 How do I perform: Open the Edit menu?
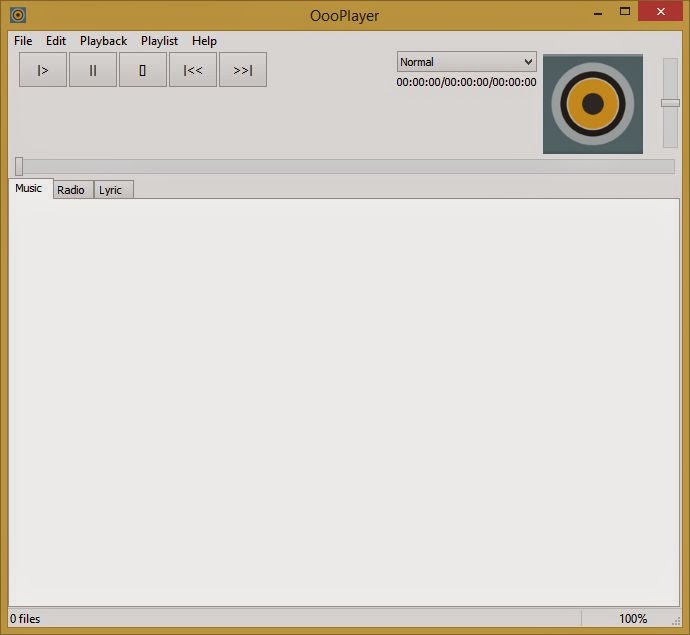pos(56,41)
